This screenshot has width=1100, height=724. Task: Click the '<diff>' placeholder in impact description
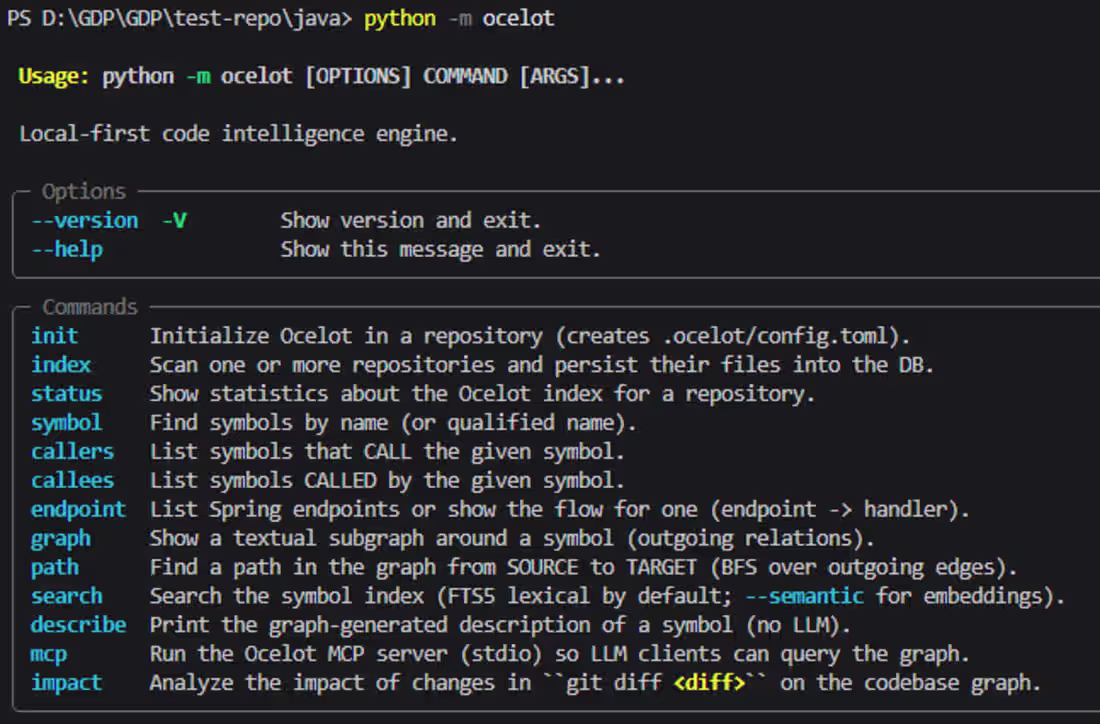pos(709,683)
